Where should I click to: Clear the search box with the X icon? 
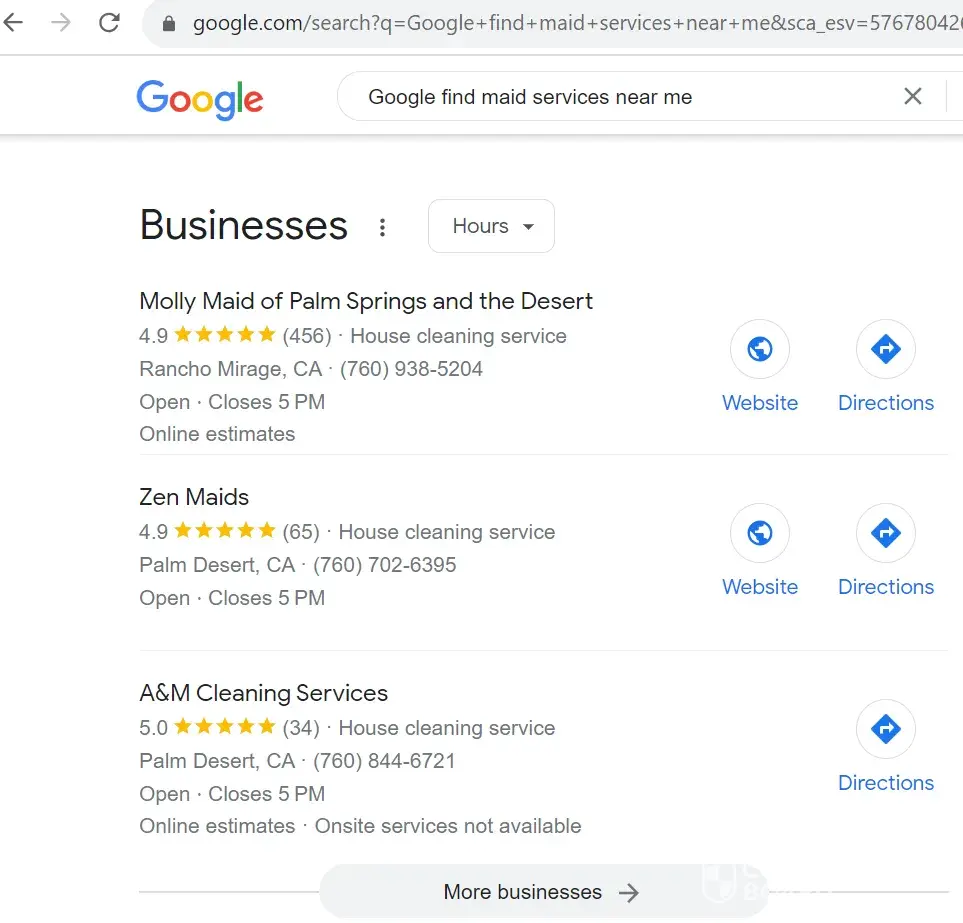(913, 97)
